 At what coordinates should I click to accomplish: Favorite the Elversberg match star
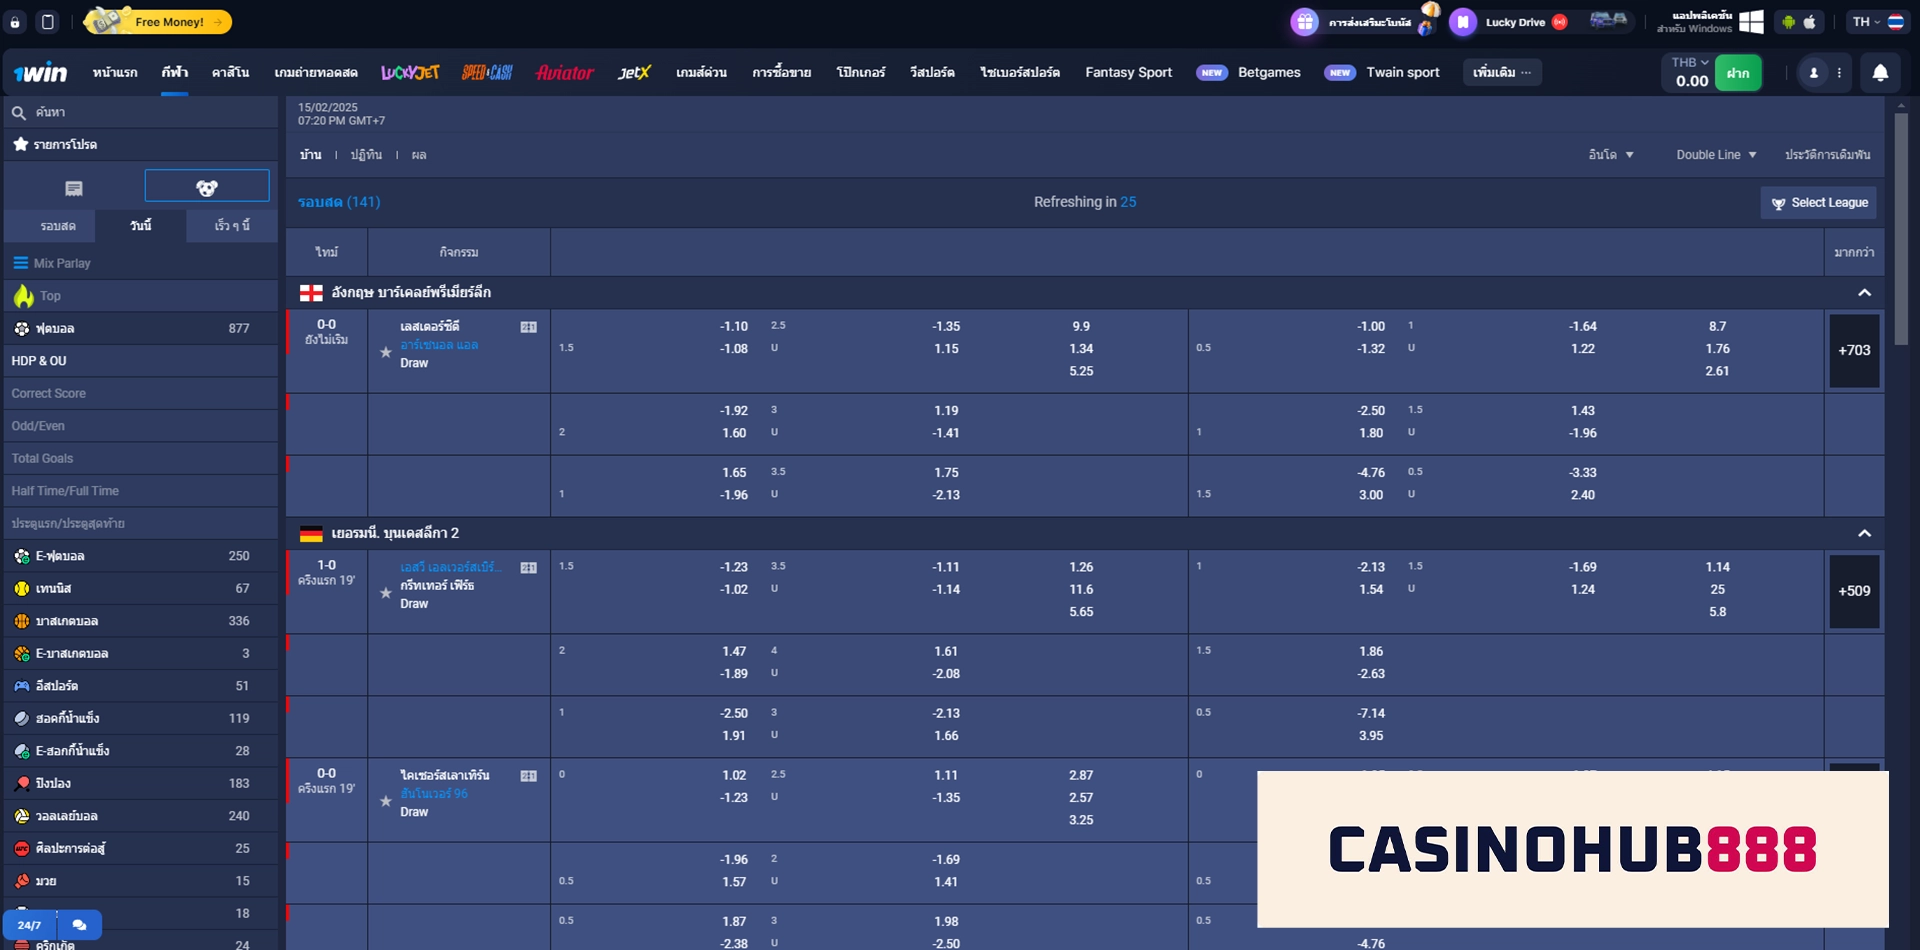pyautogui.click(x=385, y=593)
